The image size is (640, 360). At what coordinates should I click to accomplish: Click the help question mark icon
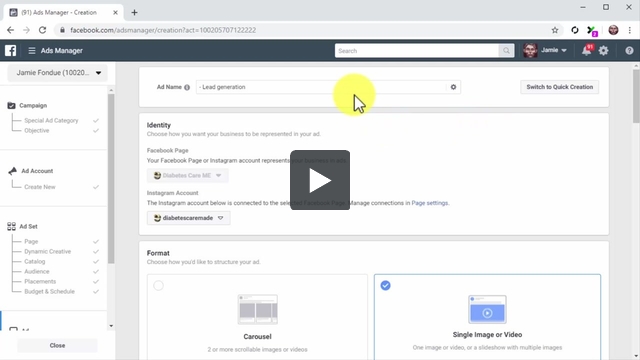[629, 51]
